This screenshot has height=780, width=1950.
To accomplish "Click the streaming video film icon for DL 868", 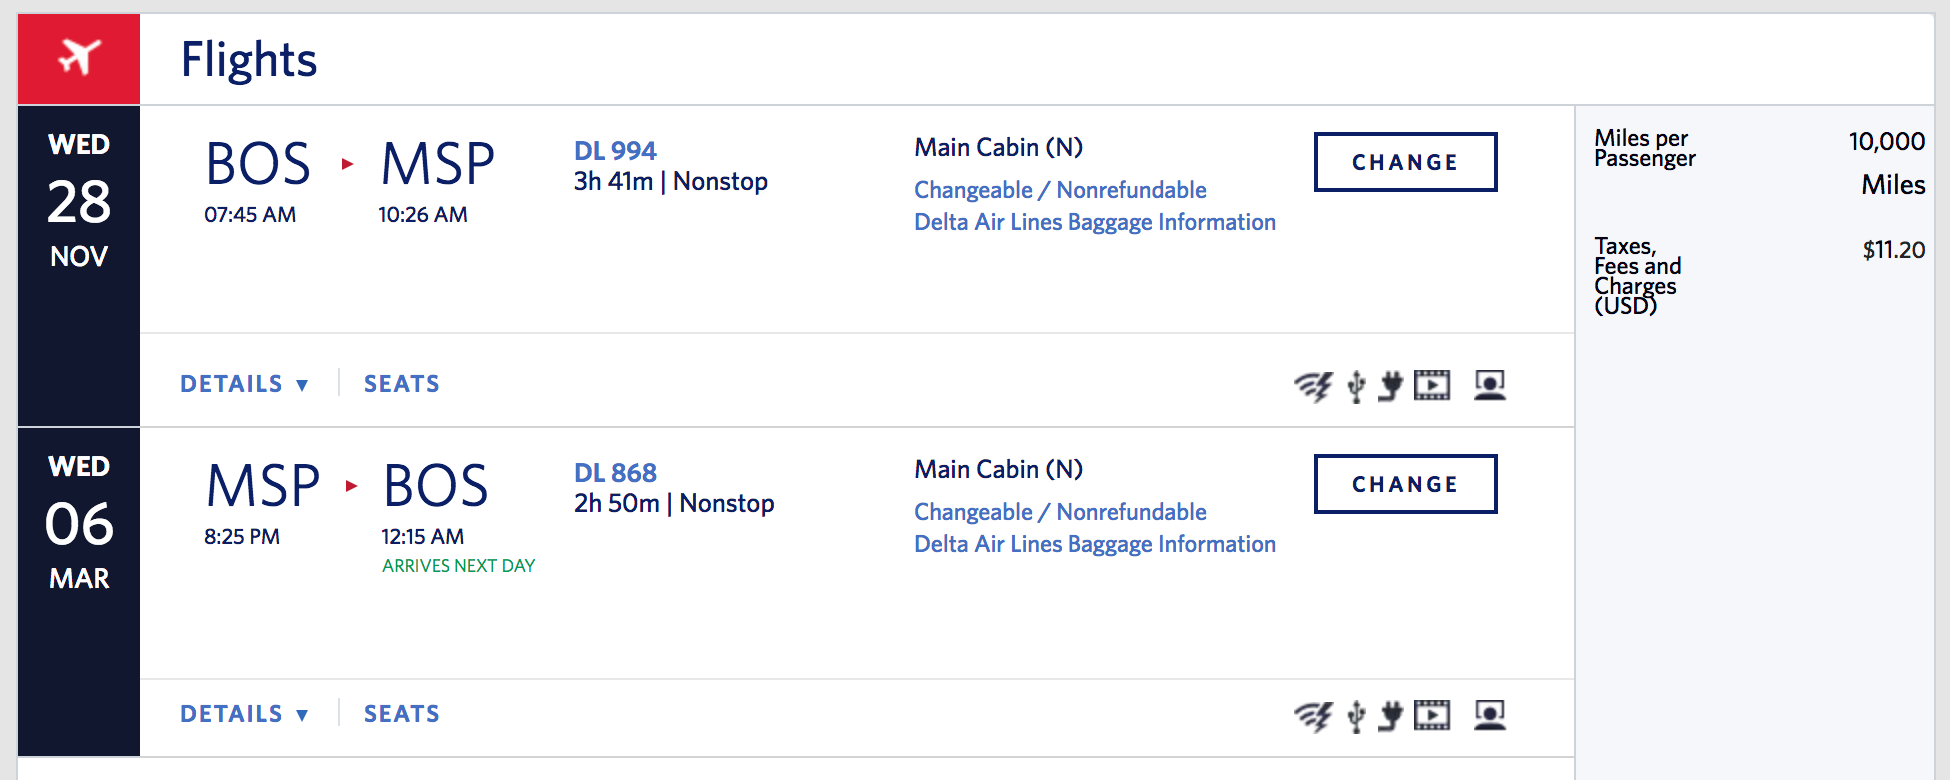I will click(x=1432, y=715).
